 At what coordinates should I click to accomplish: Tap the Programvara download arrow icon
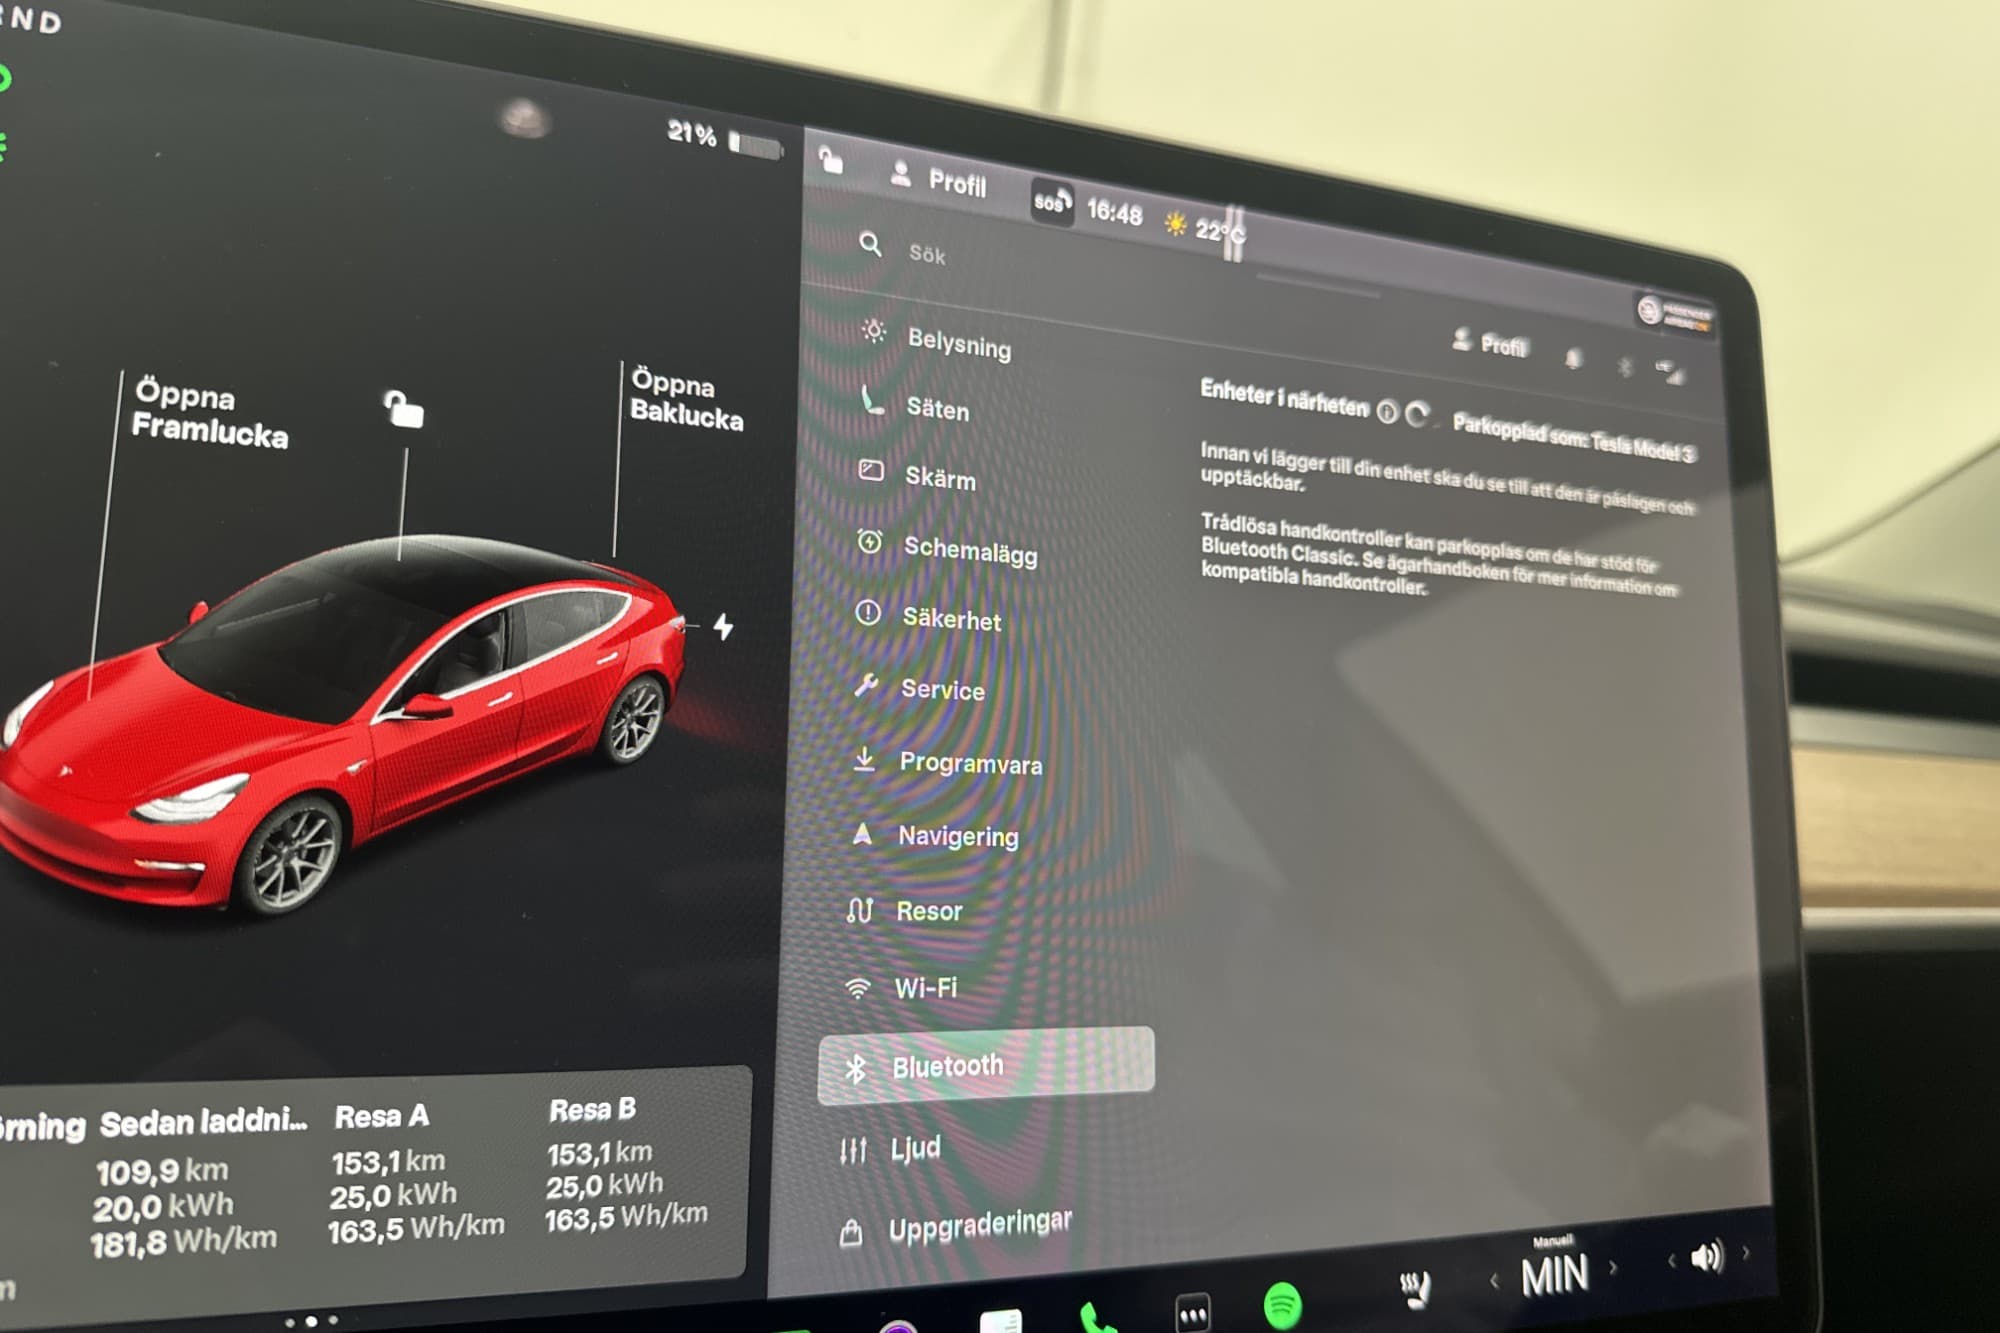point(865,759)
